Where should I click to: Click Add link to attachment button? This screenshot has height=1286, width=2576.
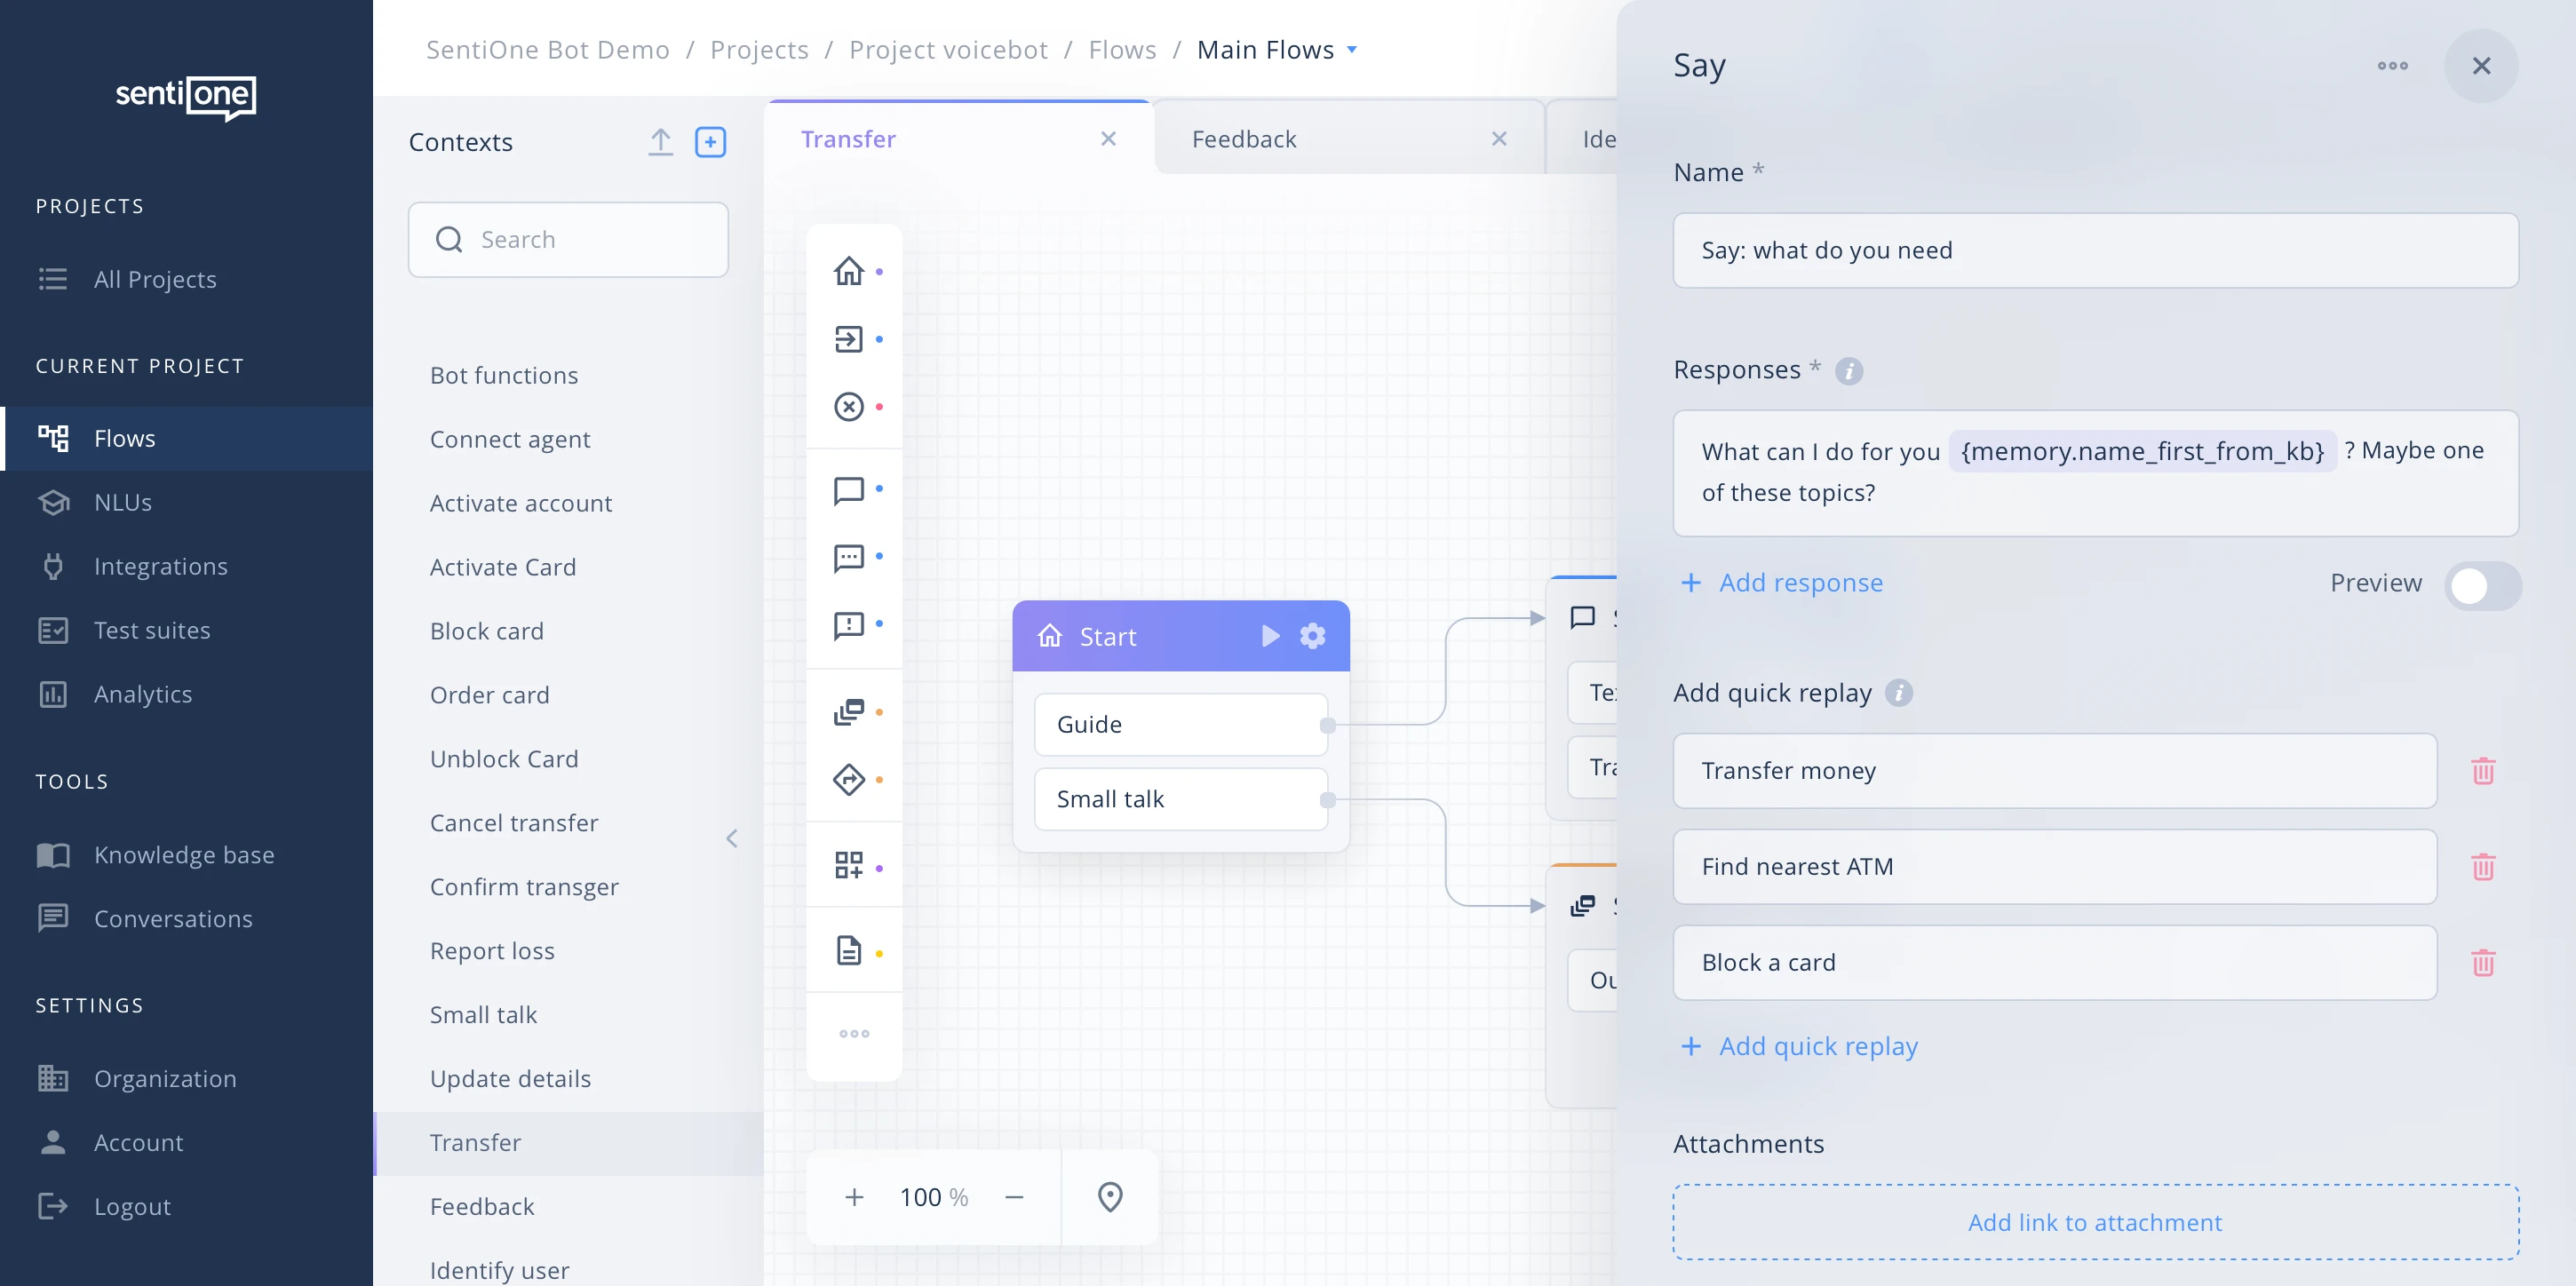point(2094,1222)
